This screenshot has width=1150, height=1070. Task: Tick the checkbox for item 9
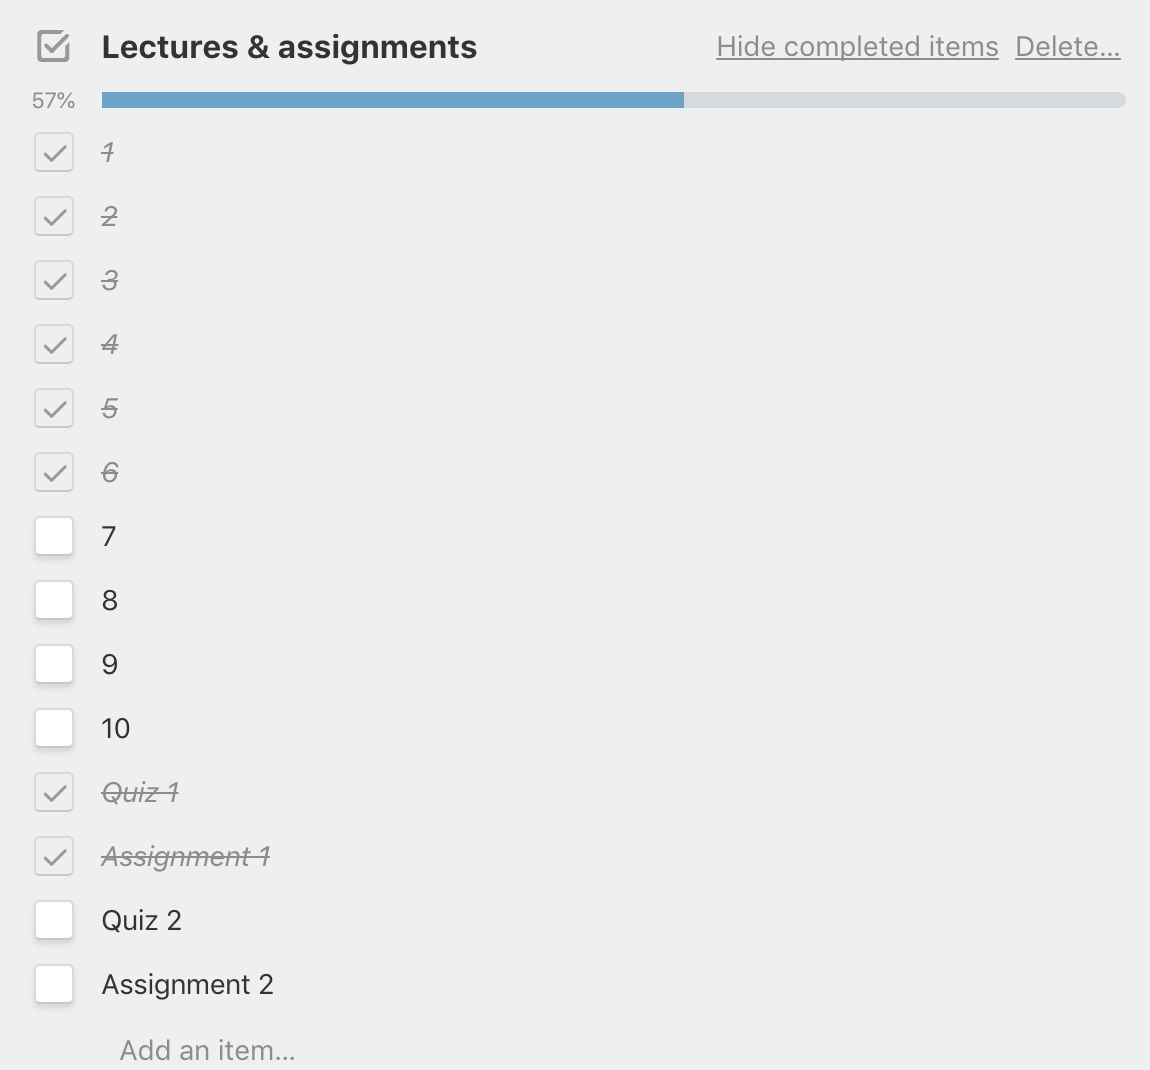[x=54, y=664]
